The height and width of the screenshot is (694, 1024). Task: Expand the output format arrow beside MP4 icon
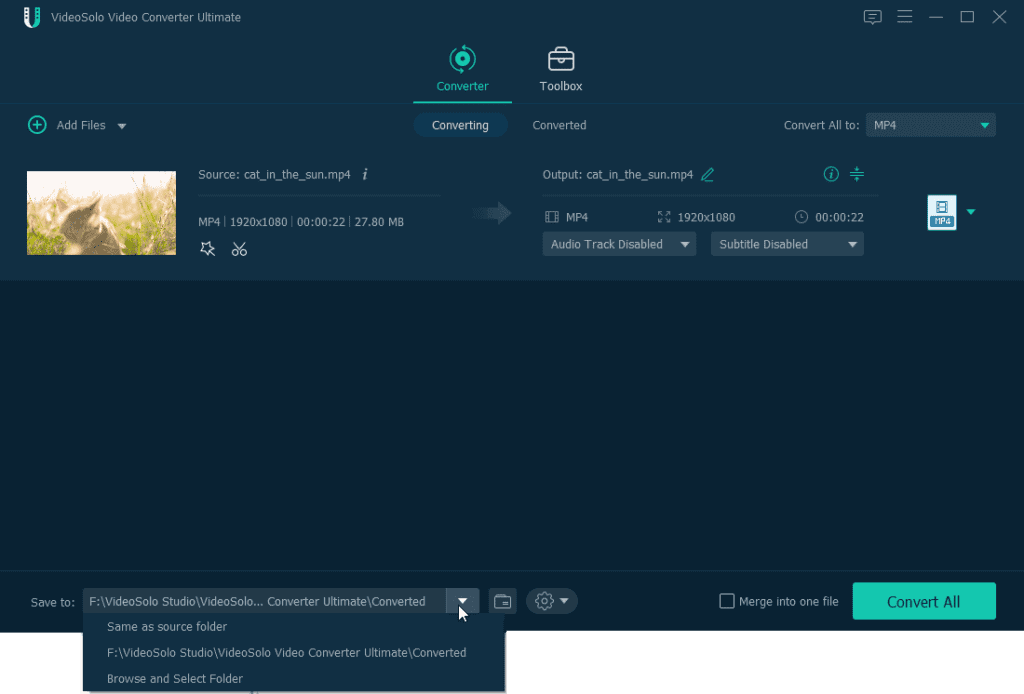971,212
